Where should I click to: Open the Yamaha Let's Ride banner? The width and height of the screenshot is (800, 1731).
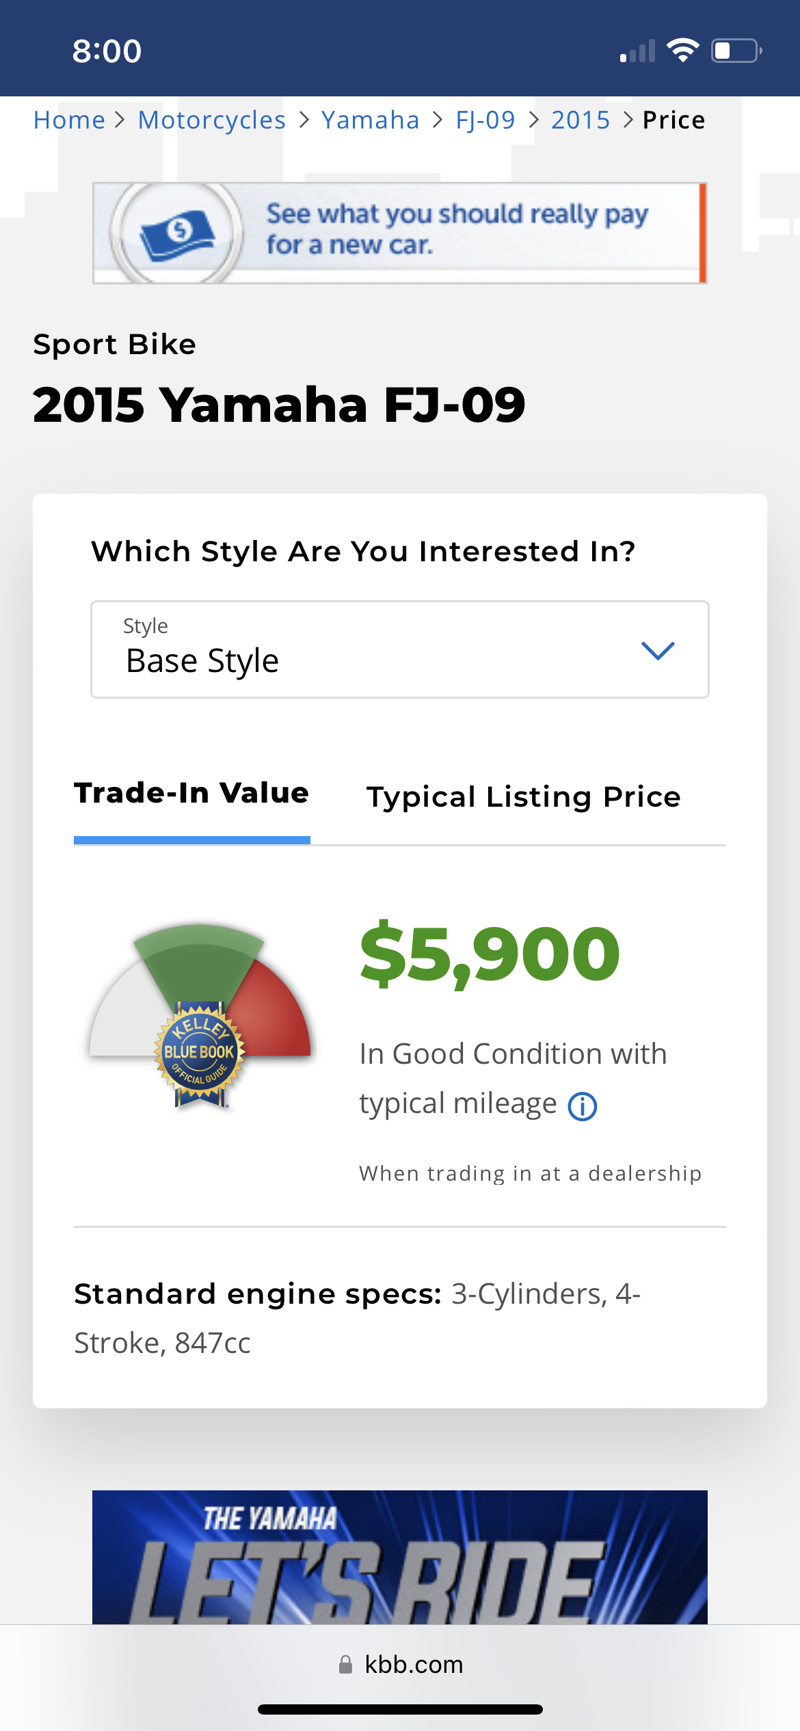click(400, 1556)
